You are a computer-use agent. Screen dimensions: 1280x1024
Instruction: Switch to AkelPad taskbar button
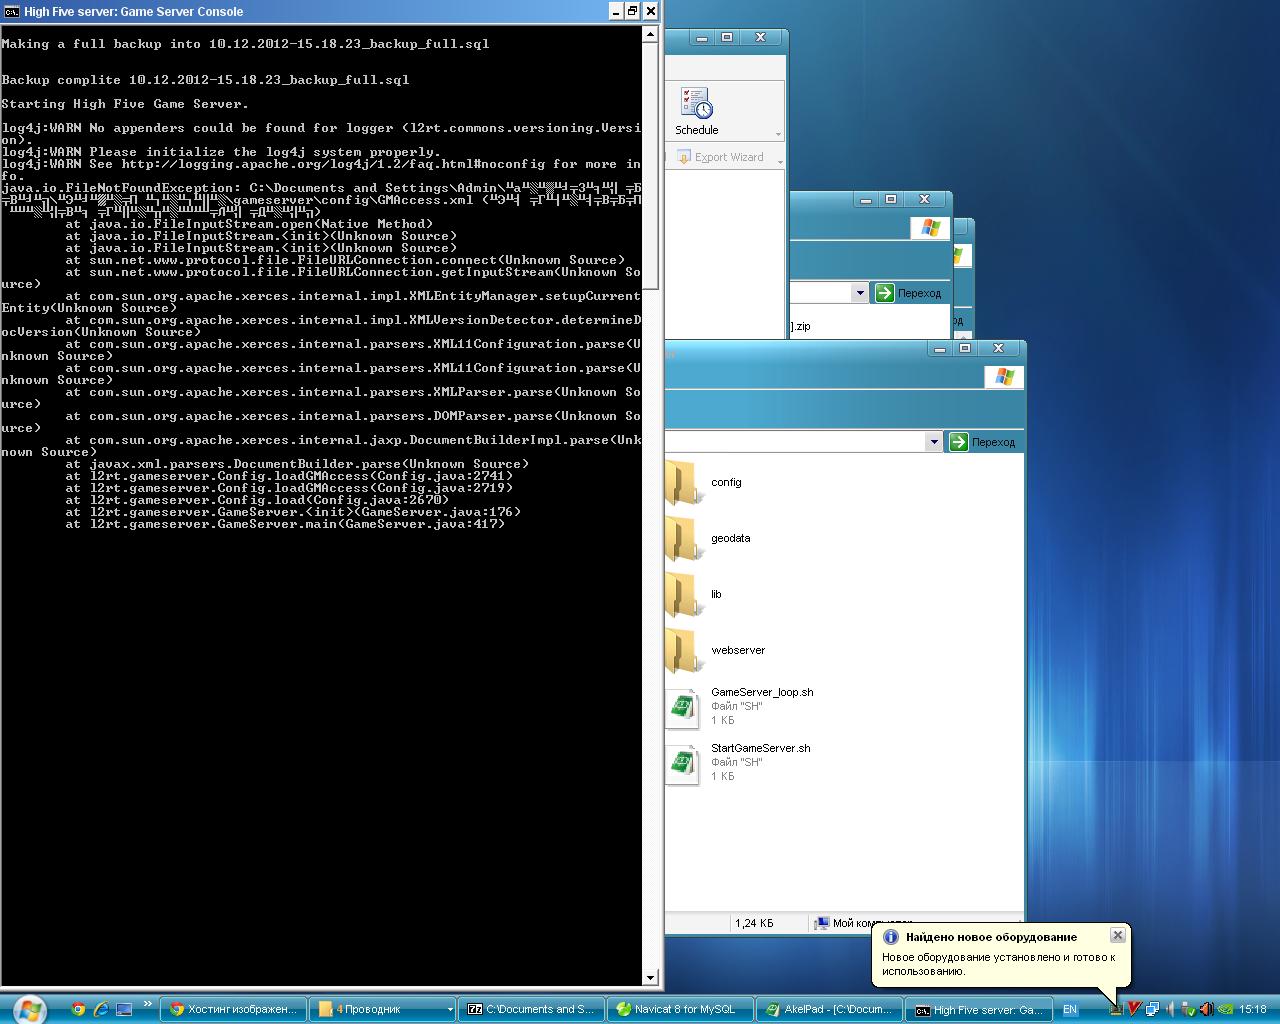pos(829,1010)
